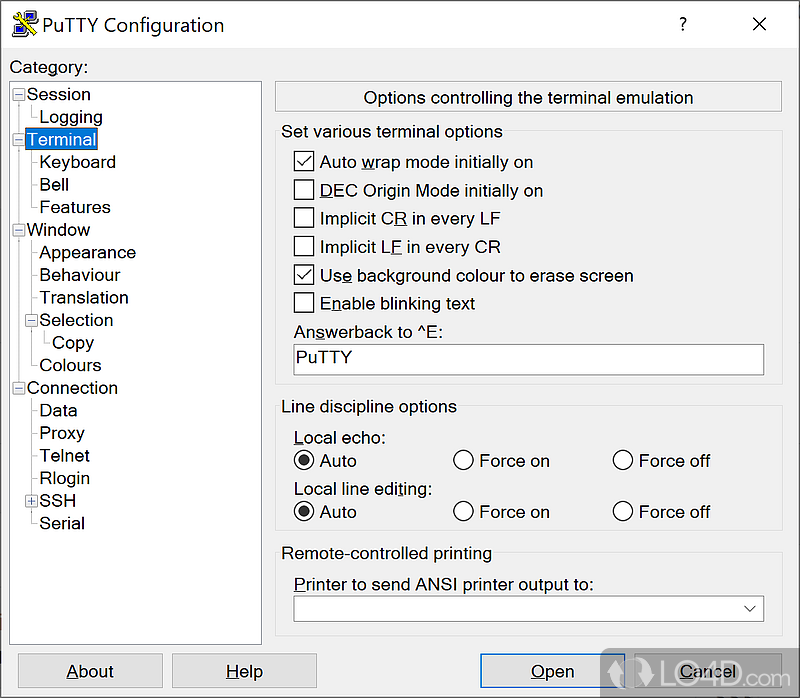The image size is (800, 698).
Task: Open the Proxy settings category
Action: tap(62, 433)
